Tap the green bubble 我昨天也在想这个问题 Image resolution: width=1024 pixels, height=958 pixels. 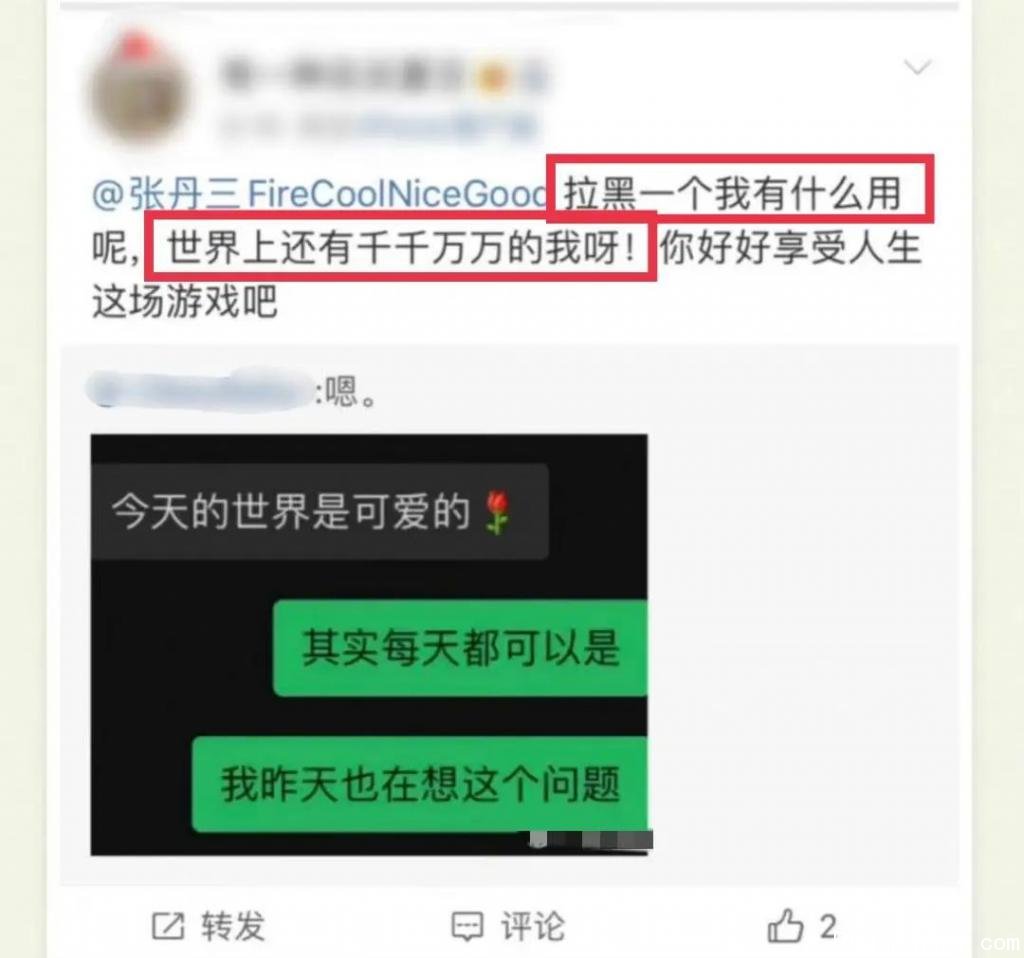tap(420, 784)
